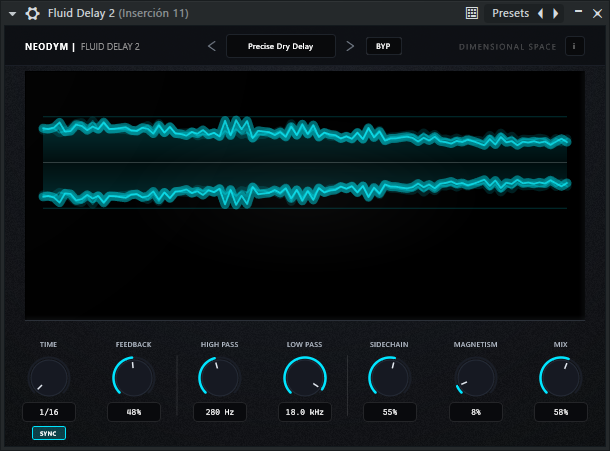The width and height of the screenshot is (610, 451).
Task: Select previous plugin preset chevron
Action: point(212,46)
